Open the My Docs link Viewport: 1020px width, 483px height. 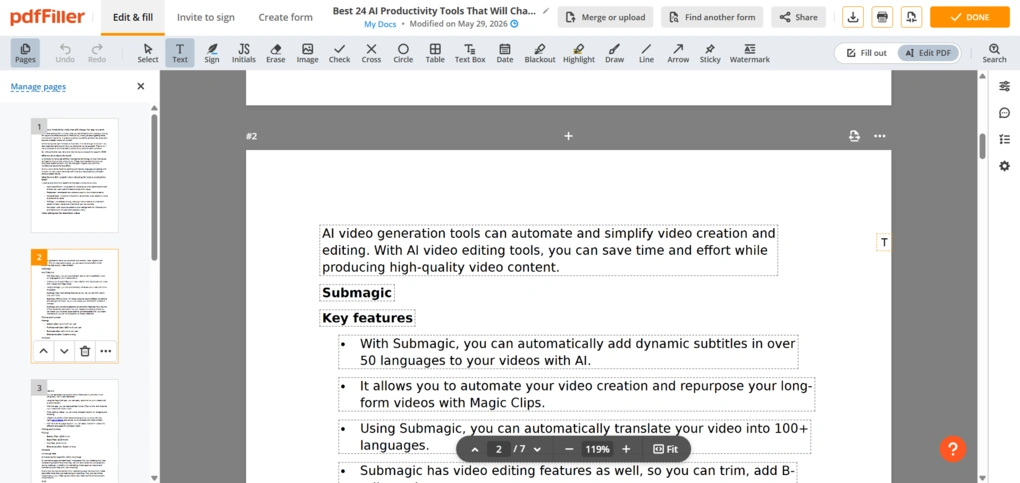[x=380, y=24]
